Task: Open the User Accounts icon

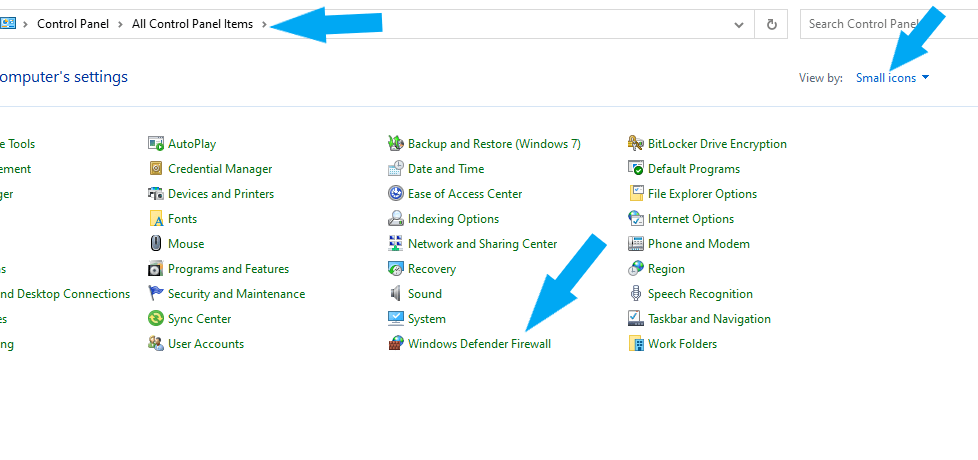Action: pyautogui.click(x=155, y=343)
